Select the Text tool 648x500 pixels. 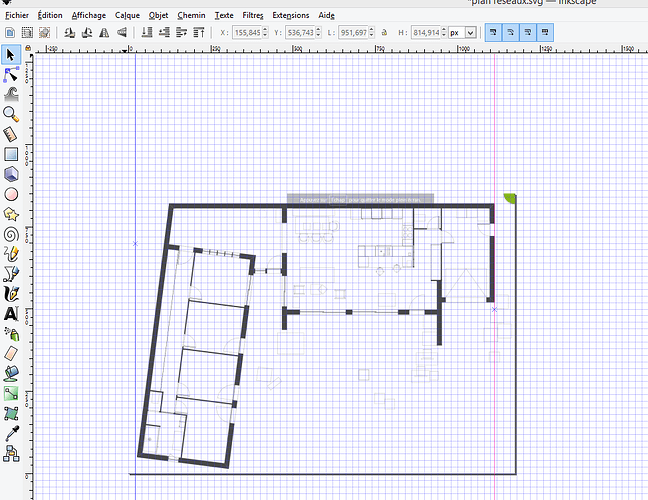click(11, 313)
